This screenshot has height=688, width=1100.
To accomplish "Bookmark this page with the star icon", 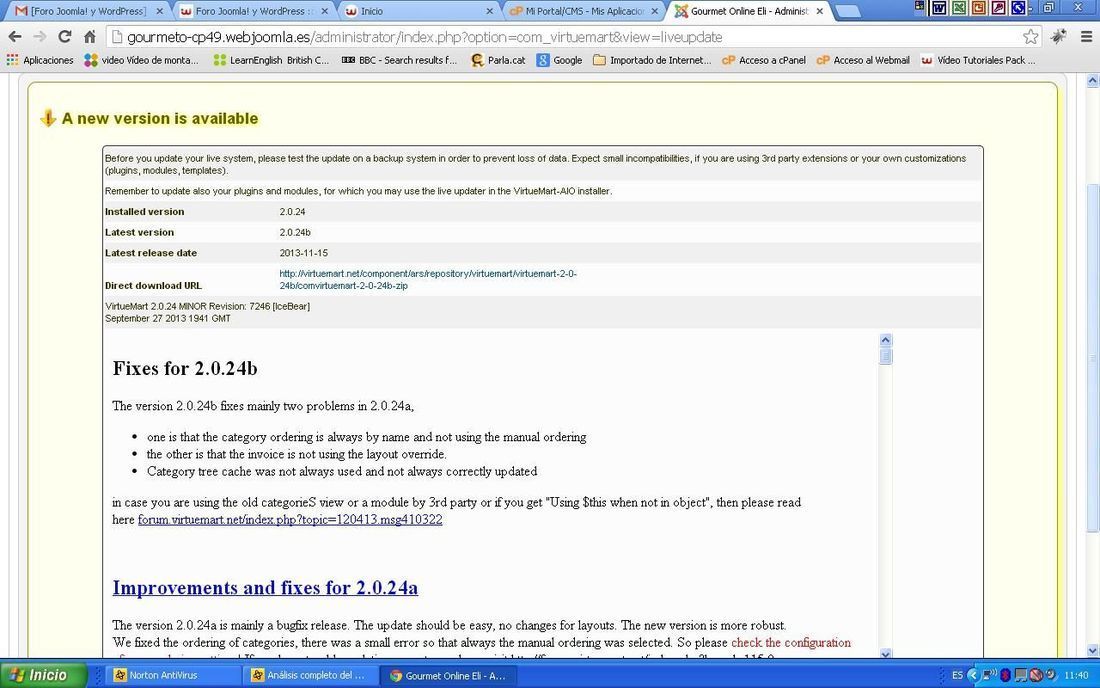I will coord(1030,36).
